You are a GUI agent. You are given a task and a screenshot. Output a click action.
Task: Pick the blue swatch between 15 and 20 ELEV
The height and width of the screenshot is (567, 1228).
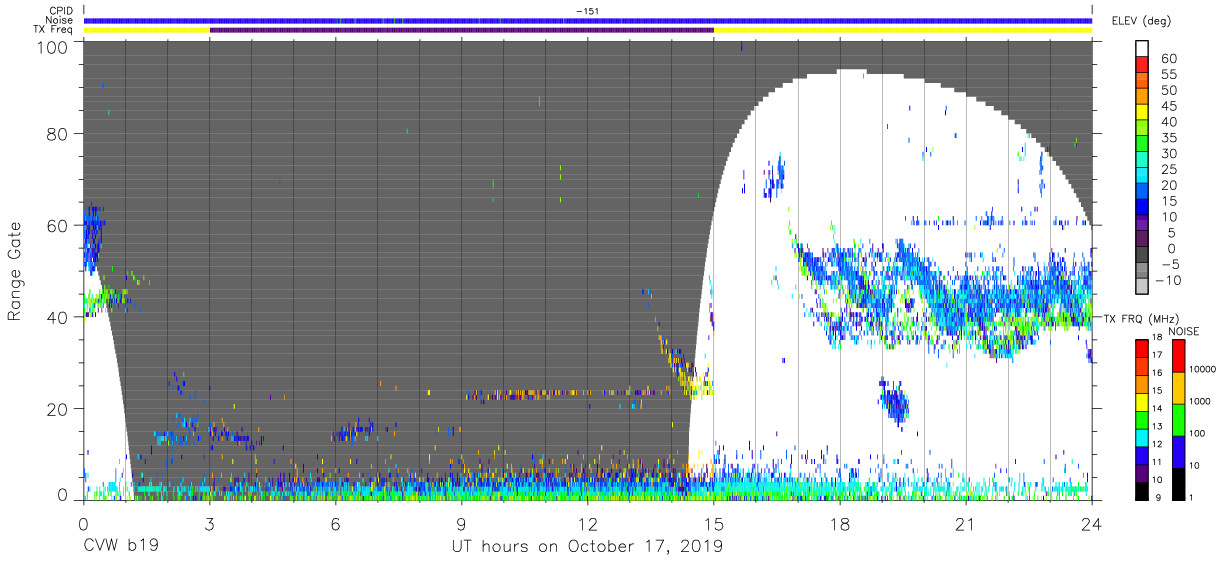tap(1143, 193)
